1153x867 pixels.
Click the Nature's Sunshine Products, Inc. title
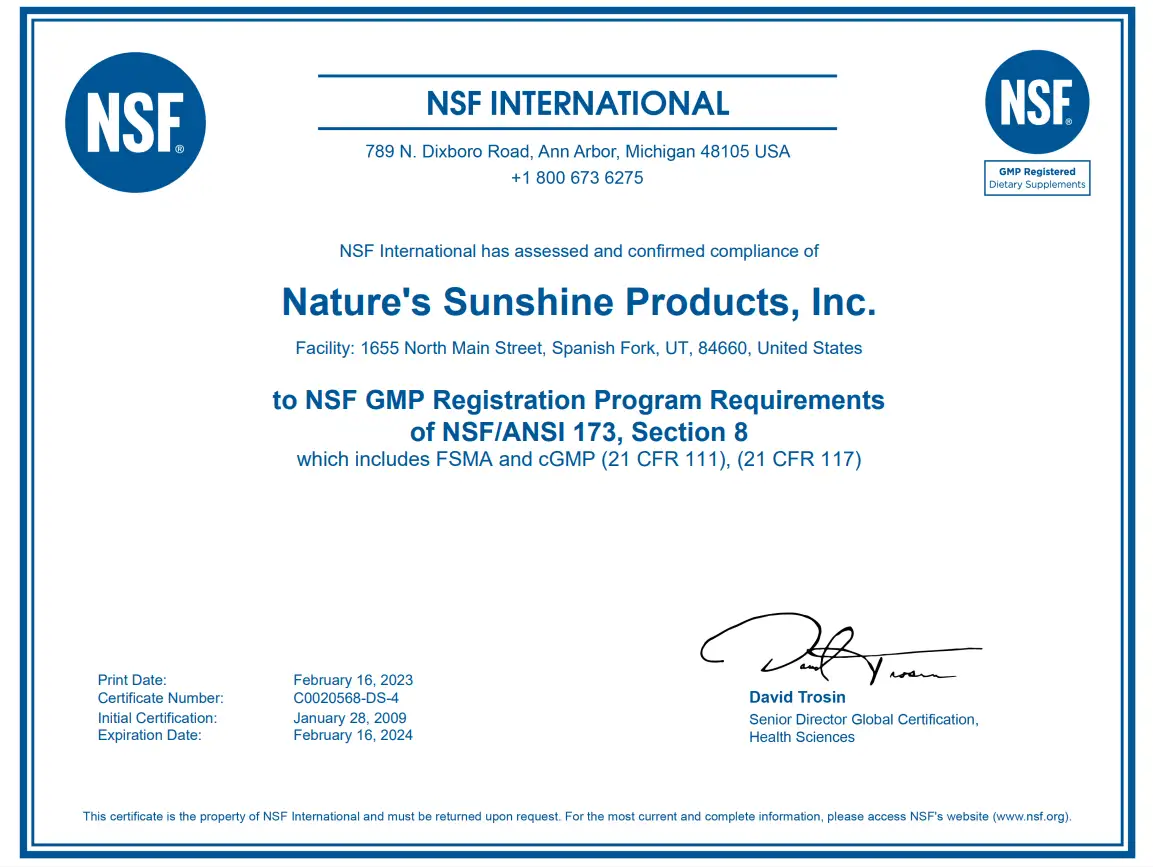pos(578,301)
